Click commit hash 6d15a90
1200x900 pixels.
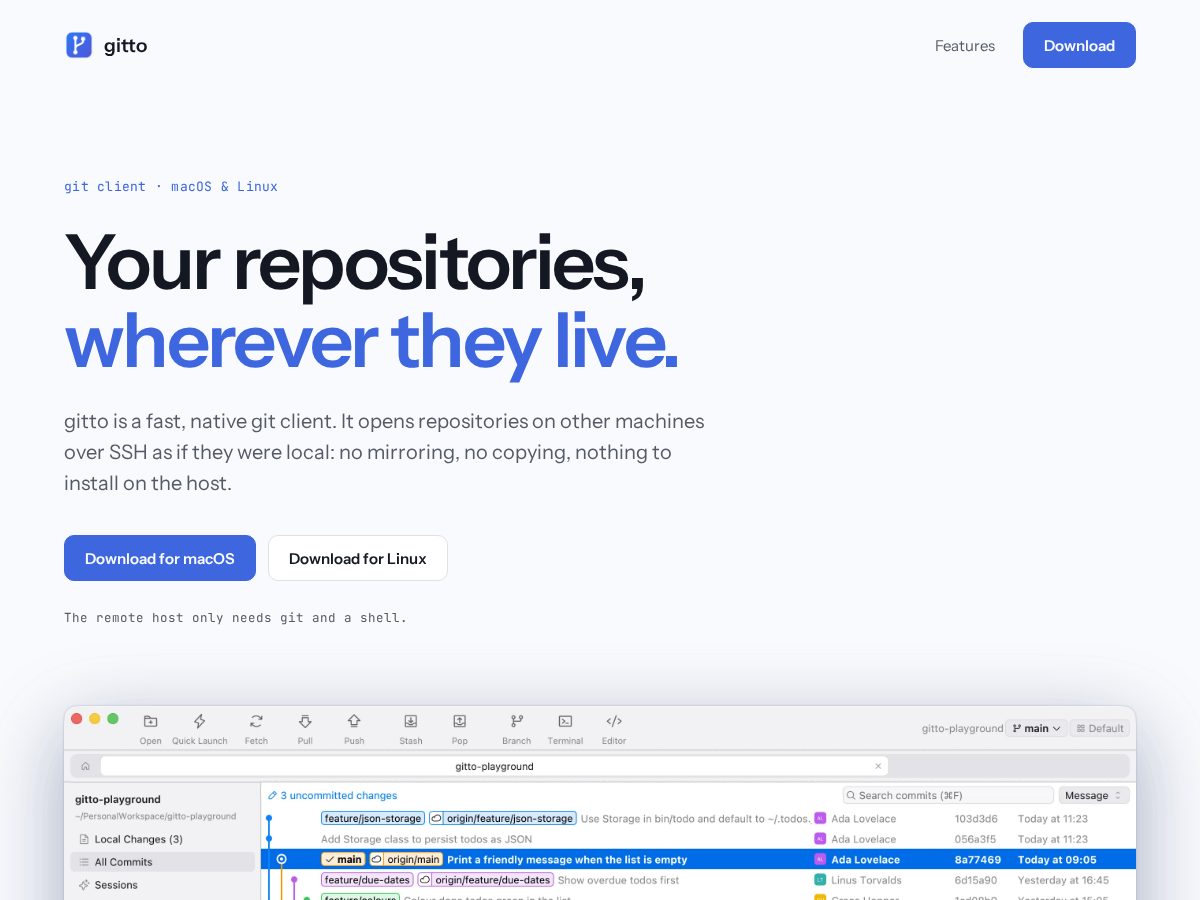[x=976, y=880]
